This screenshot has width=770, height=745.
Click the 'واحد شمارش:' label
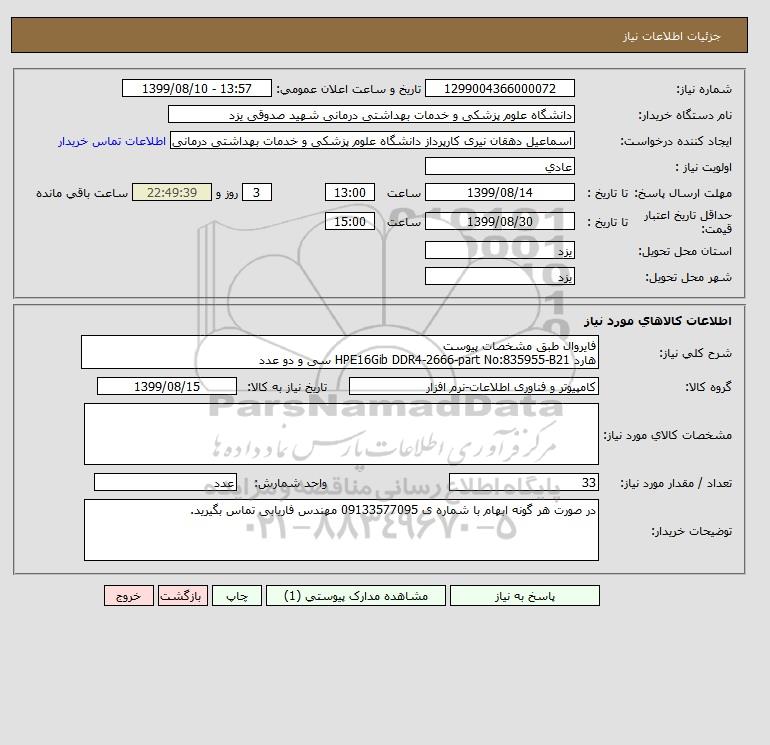coord(289,483)
